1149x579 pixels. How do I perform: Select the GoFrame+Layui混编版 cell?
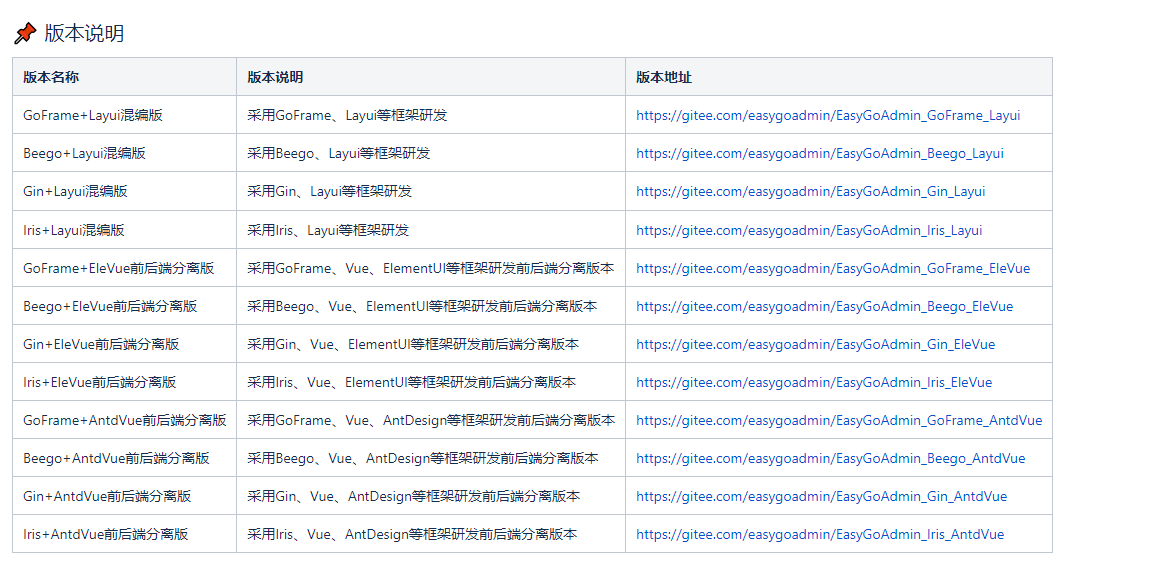(x=125, y=115)
